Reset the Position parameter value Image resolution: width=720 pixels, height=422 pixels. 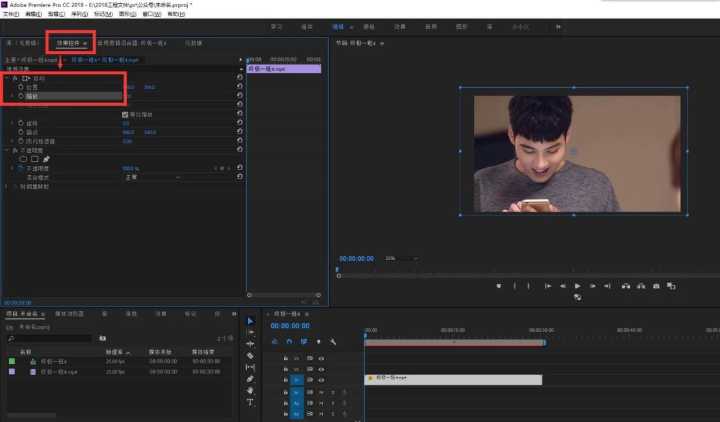click(240, 87)
